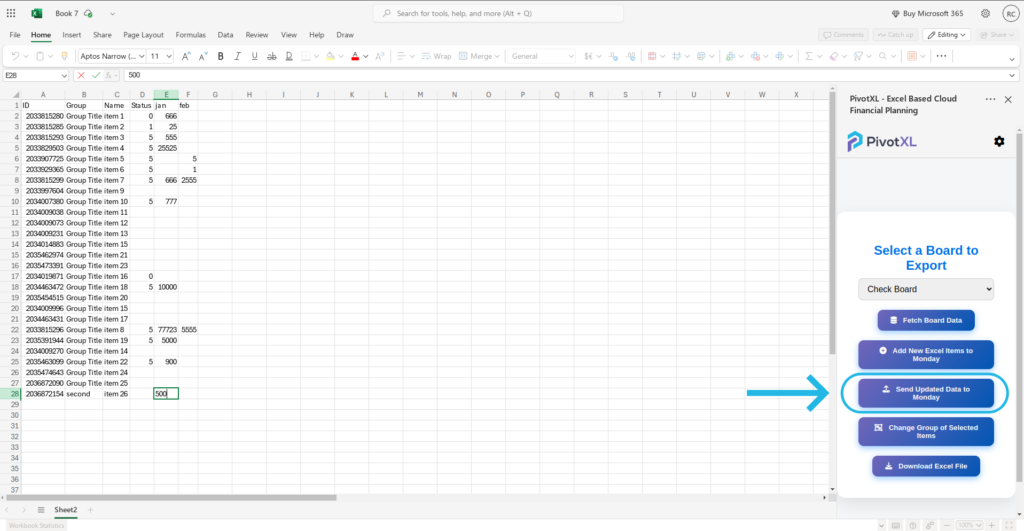Click the Clear eraser icon
1024x531 pixels.
pos(833,56)
